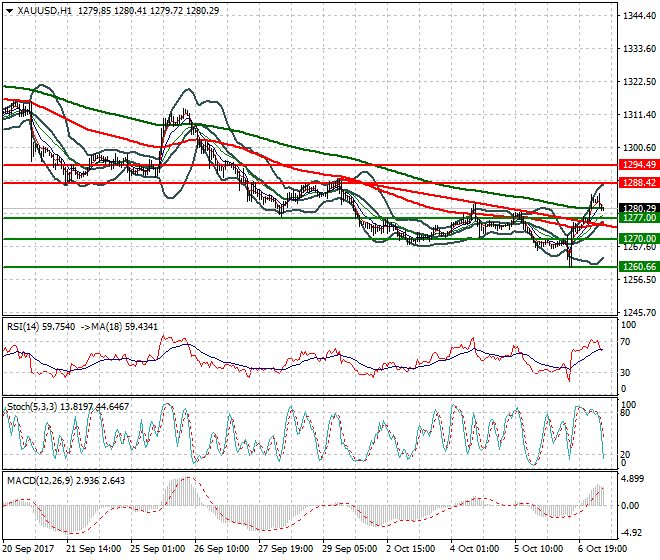Select the MACD 4.899 scale value

point(633,479)
